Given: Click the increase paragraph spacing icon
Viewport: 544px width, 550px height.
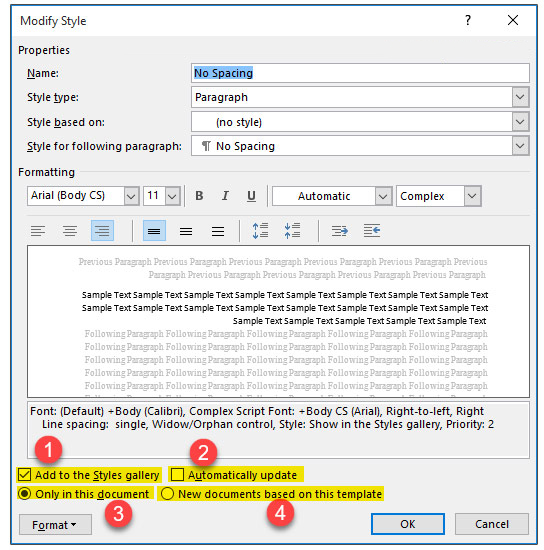Looking at the screenshot, I should (260, 231).
